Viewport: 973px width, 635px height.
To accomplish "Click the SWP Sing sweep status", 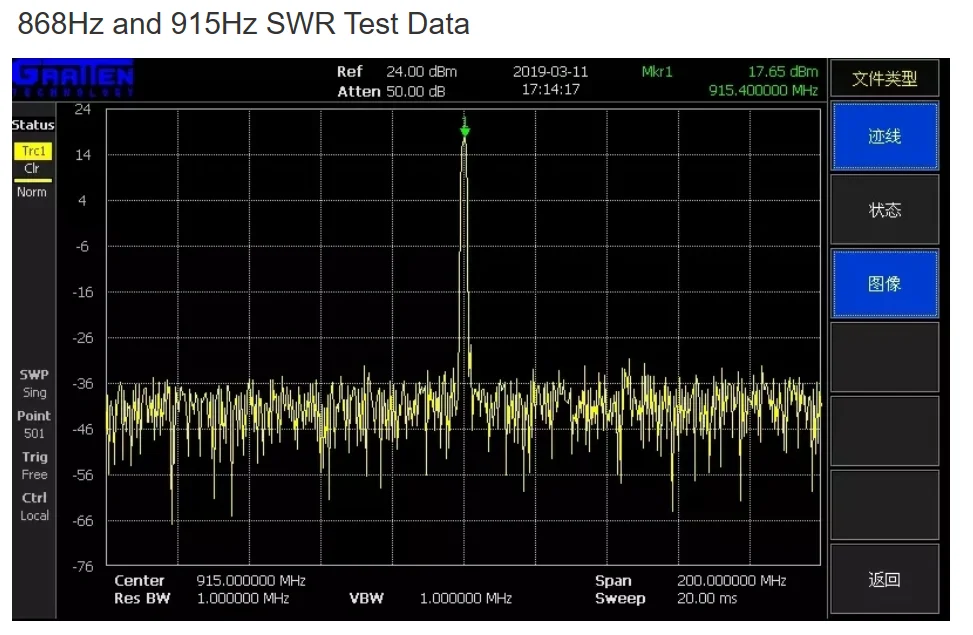I will 34,384.
